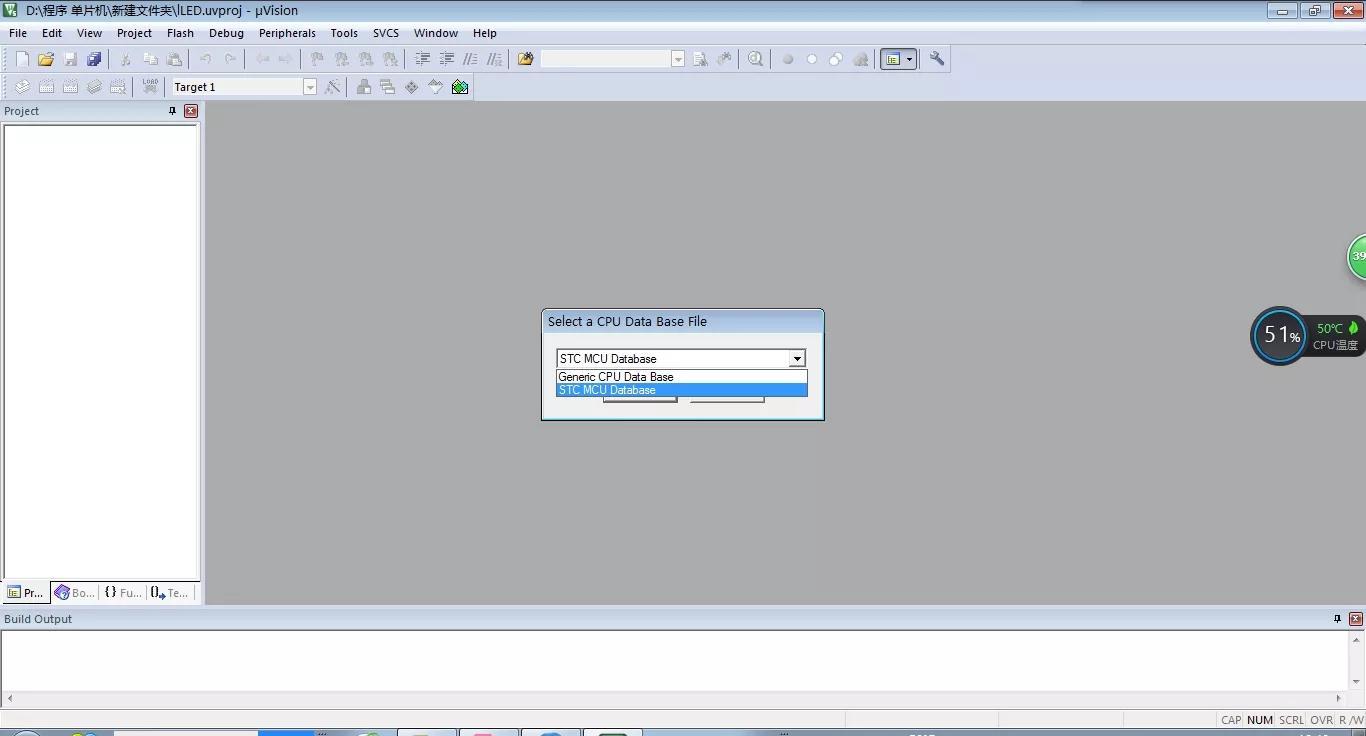Switch to the Project tab in the side panel
This screenshot has width=1366, height=736.
(26, 593)
